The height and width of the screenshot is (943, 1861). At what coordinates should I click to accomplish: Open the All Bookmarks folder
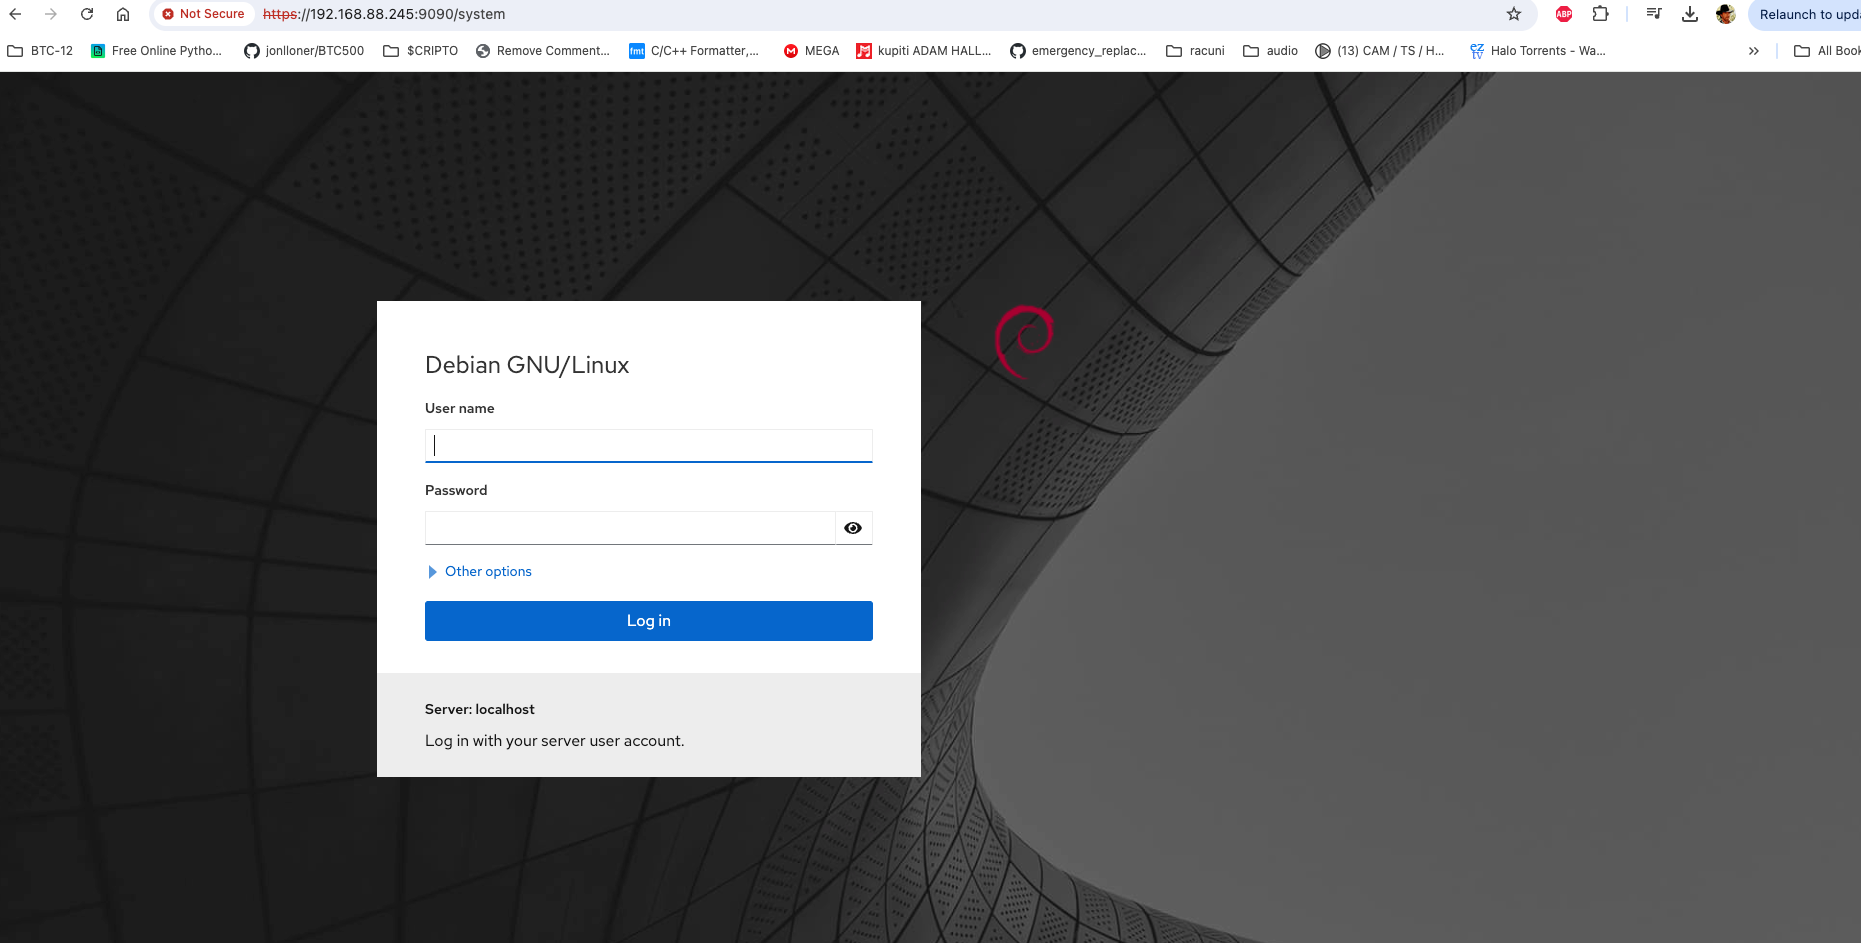coord(1827,51)
